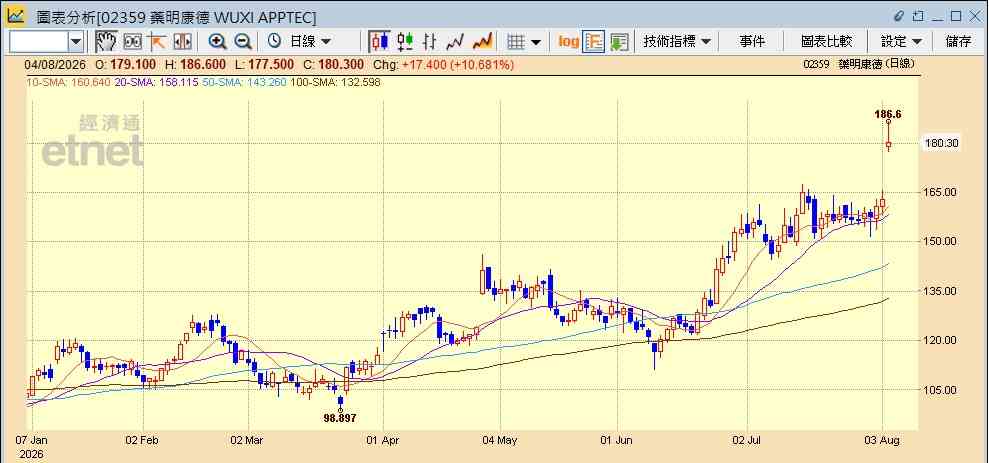This screenshot has width=989, height=463.
Task: Zoom out of the chart
Action: pos(243,42)
